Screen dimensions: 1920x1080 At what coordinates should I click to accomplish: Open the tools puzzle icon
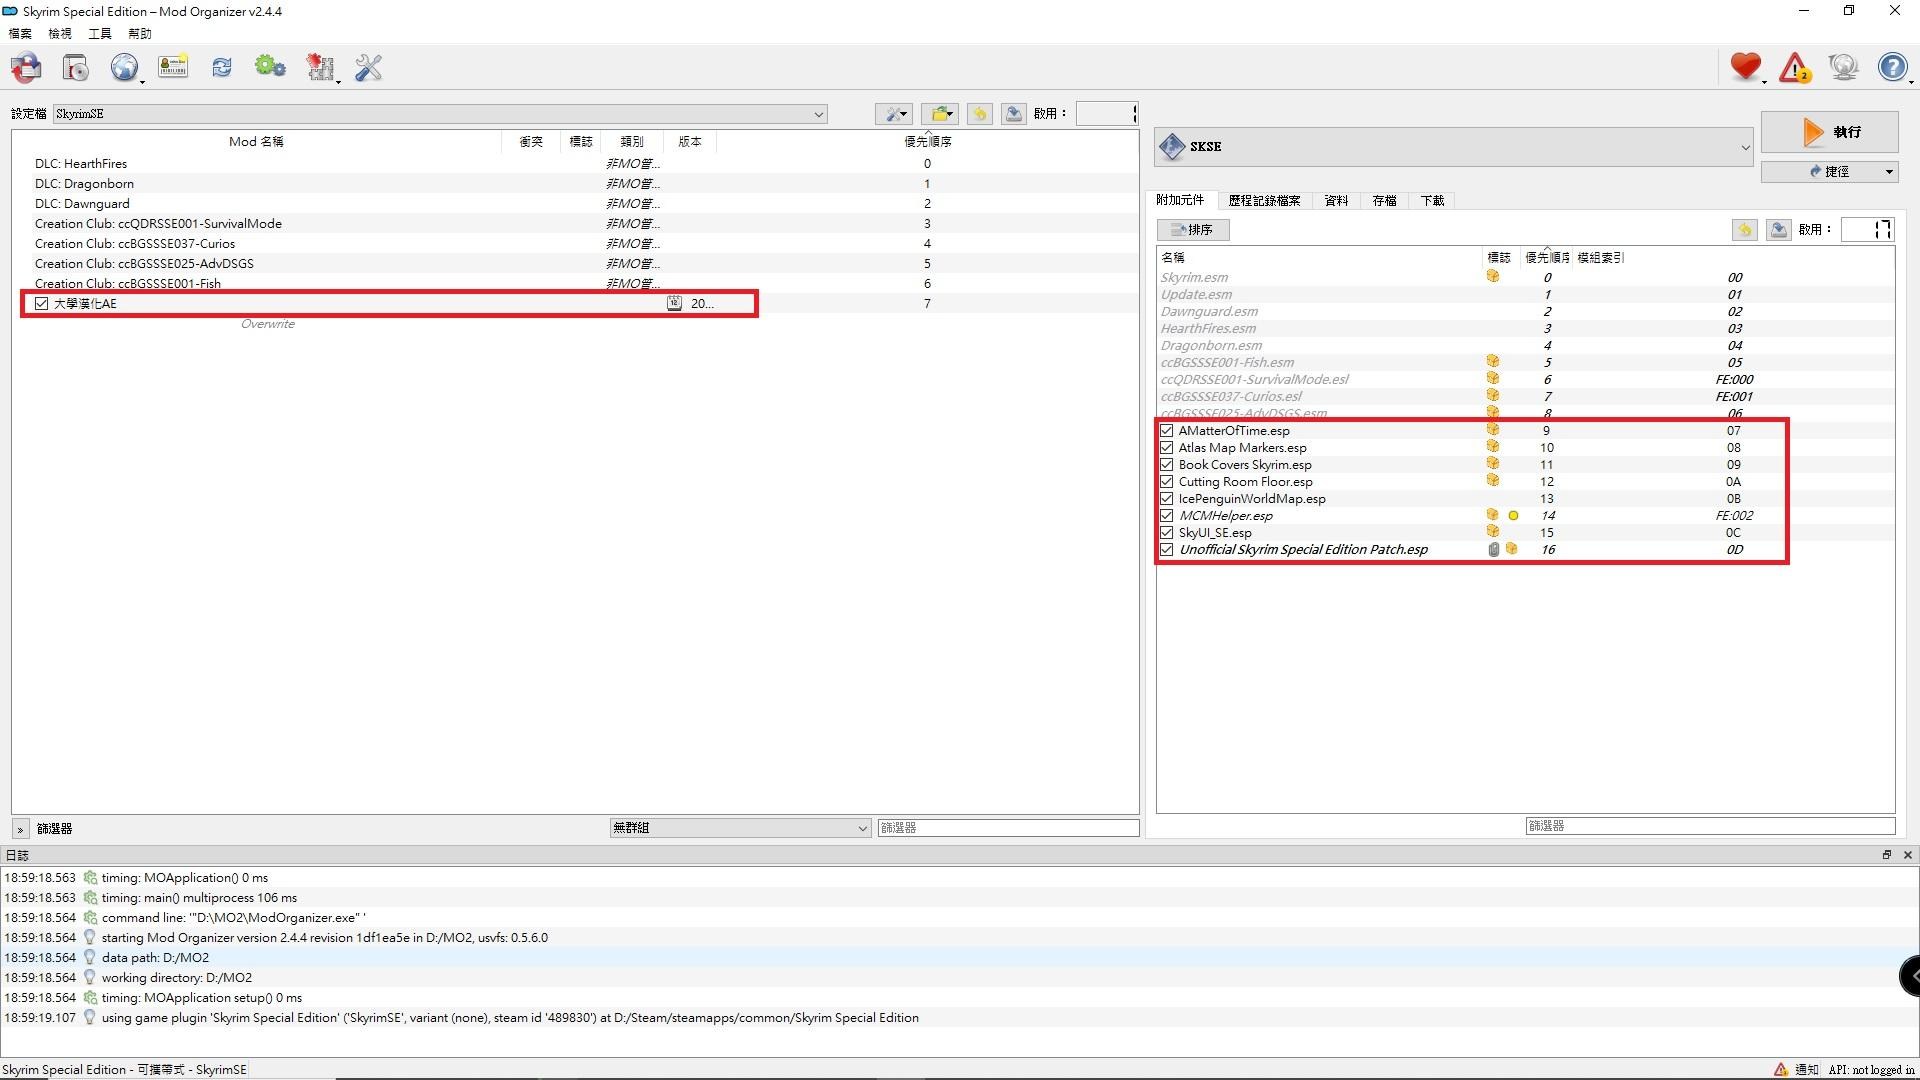pyautogui.click(x=320, y=68)
